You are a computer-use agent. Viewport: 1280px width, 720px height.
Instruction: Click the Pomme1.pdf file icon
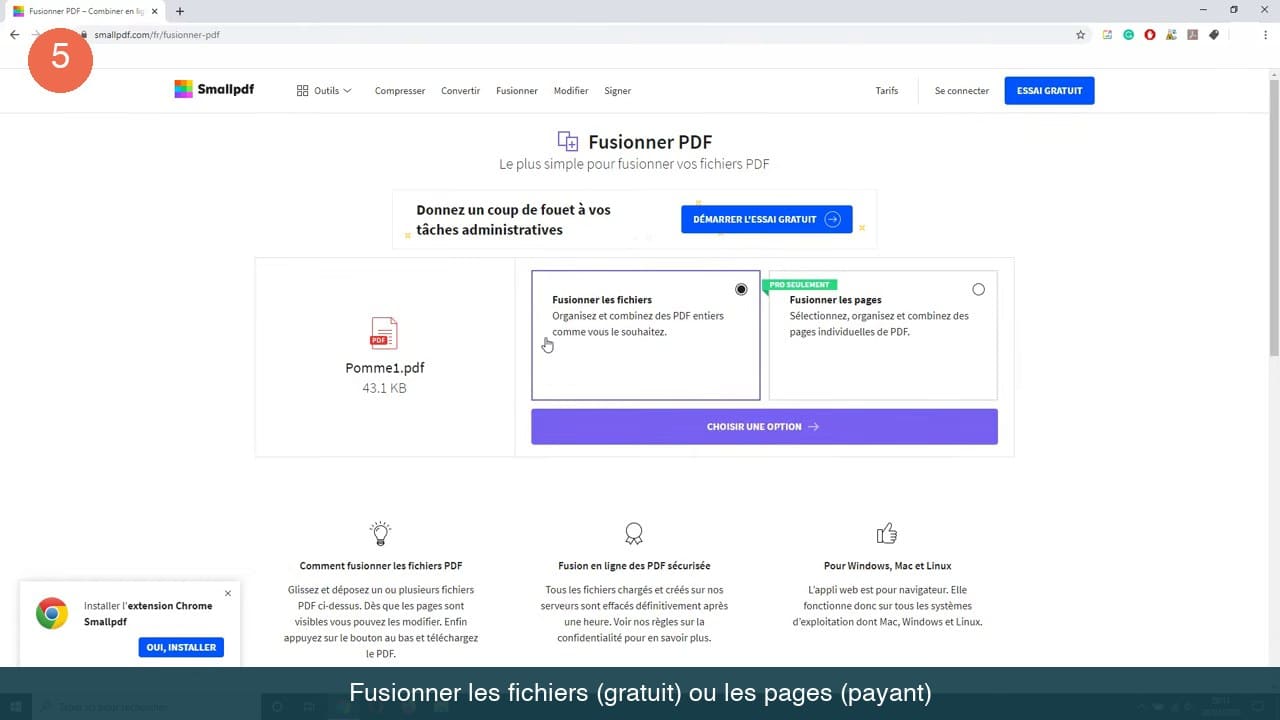point(384,333)
